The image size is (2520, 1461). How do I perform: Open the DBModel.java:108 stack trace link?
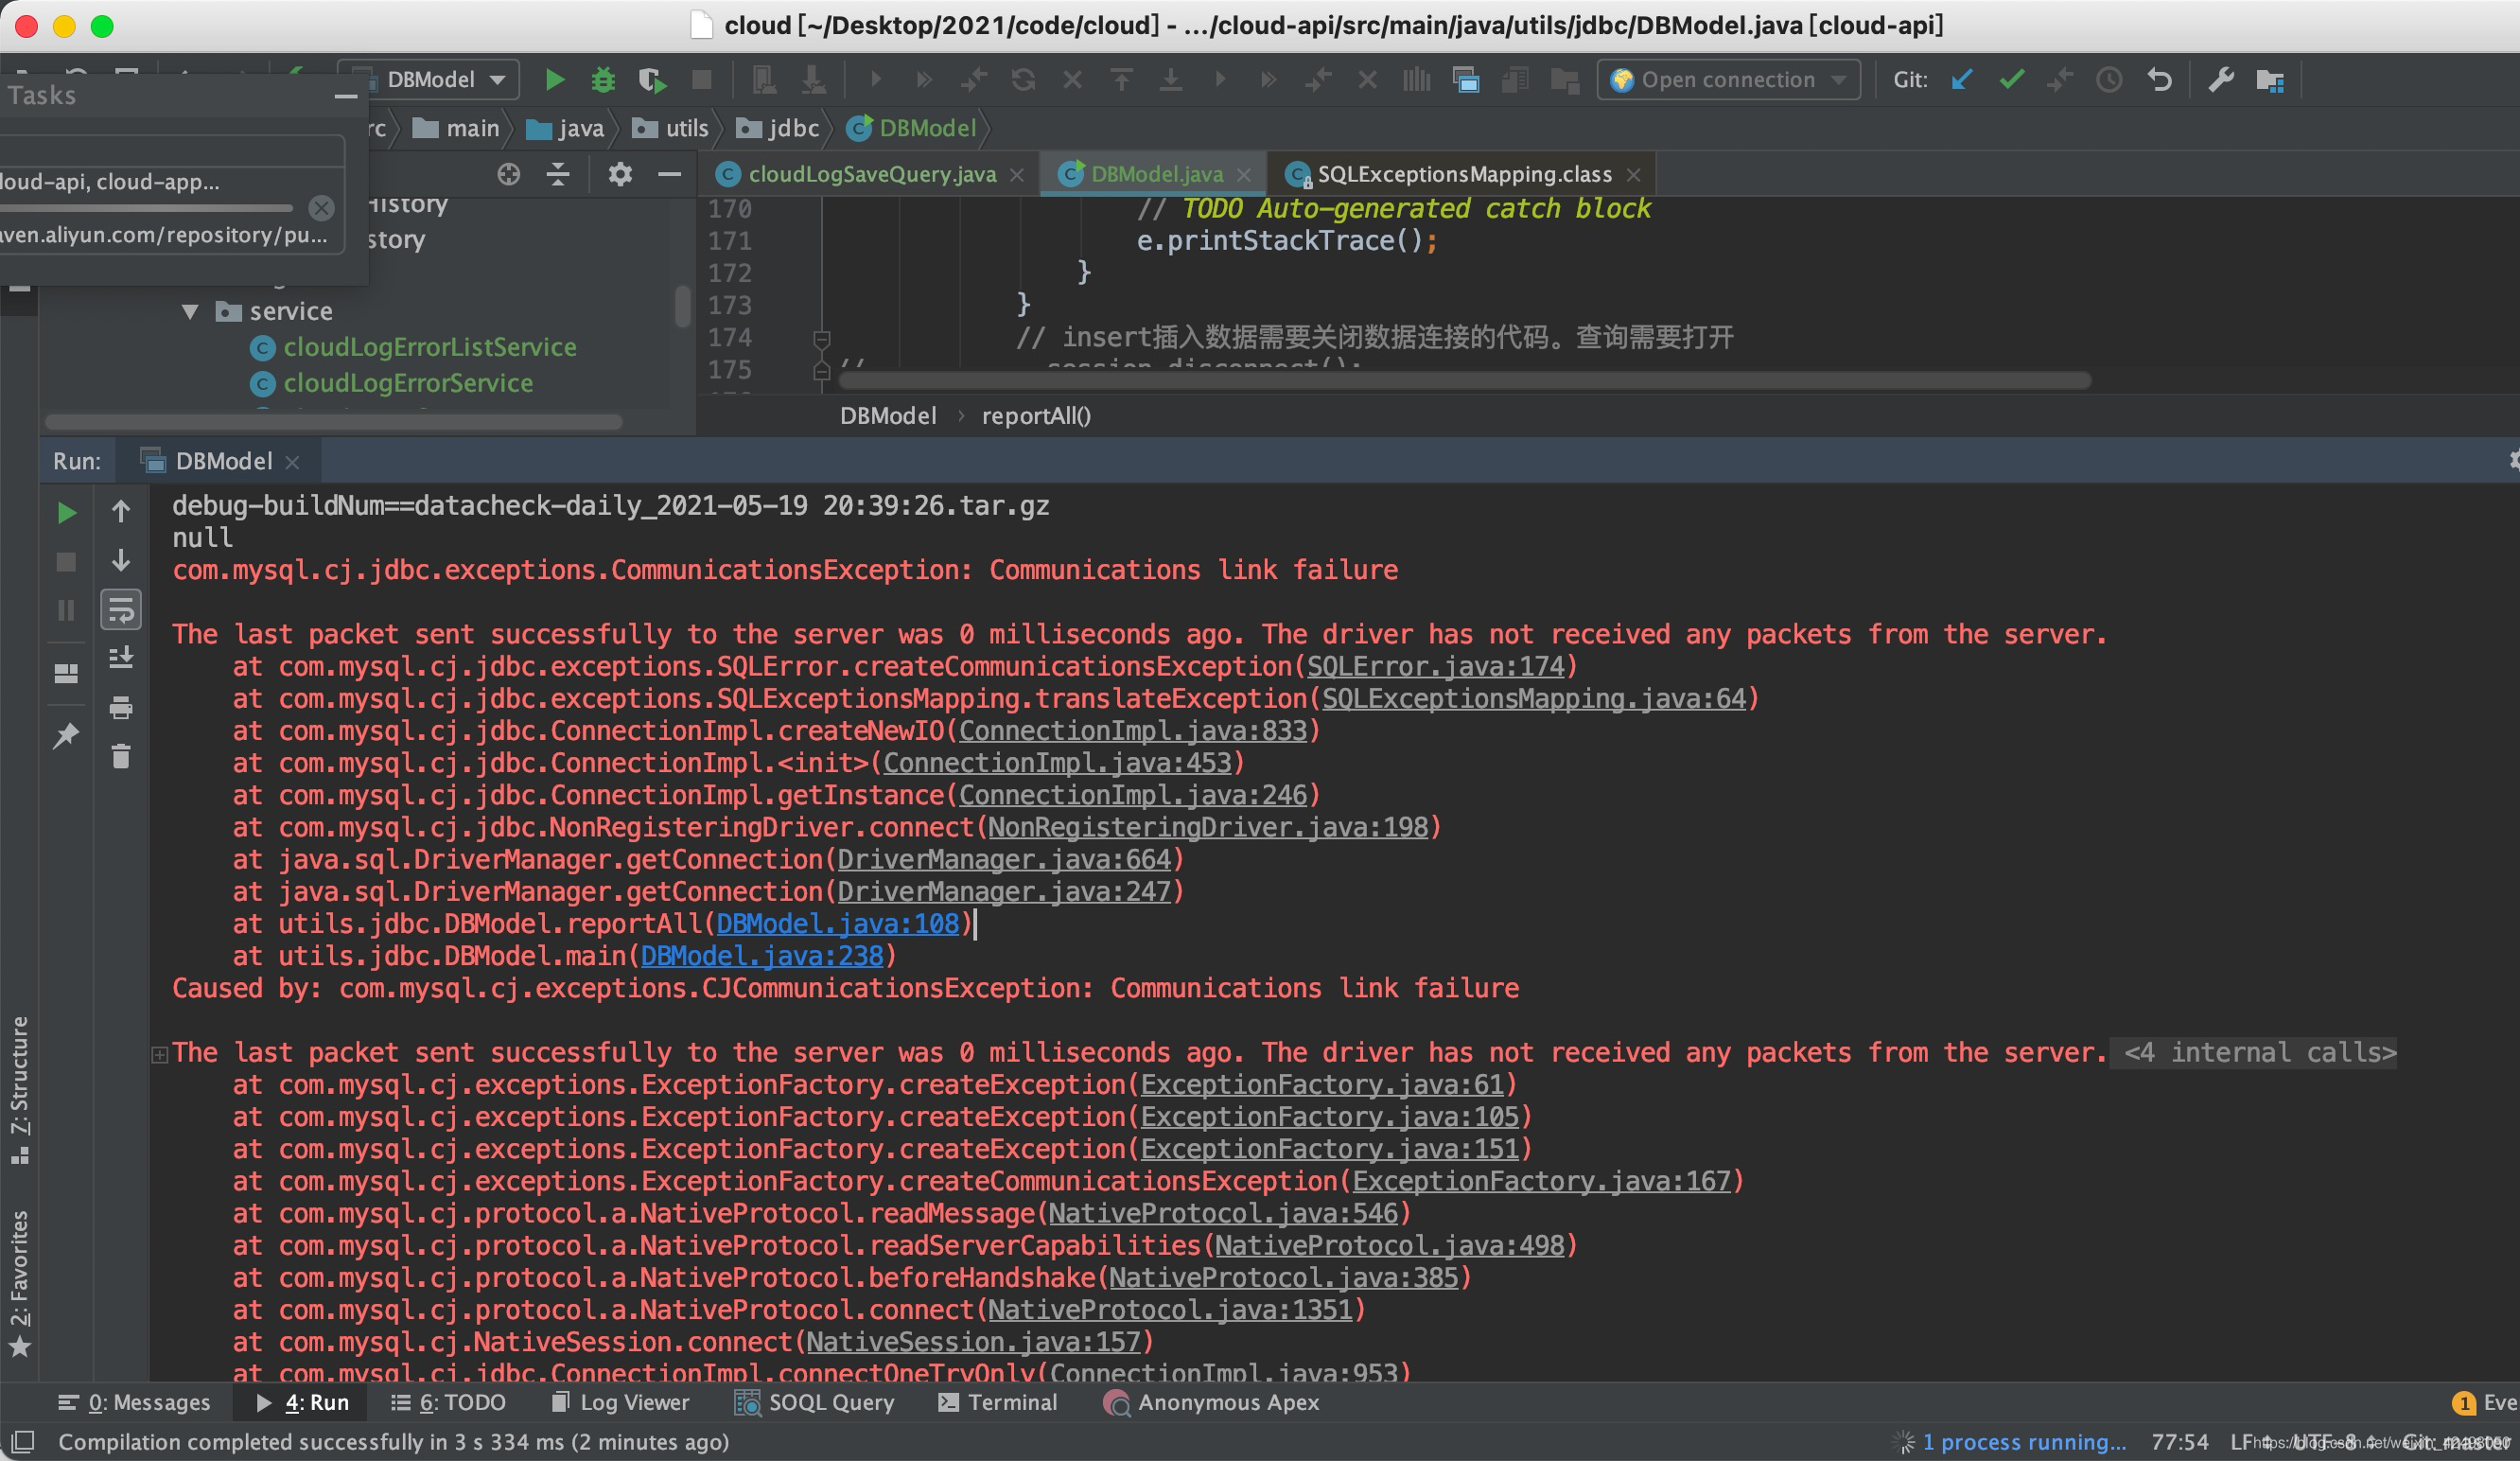point(837,924)
